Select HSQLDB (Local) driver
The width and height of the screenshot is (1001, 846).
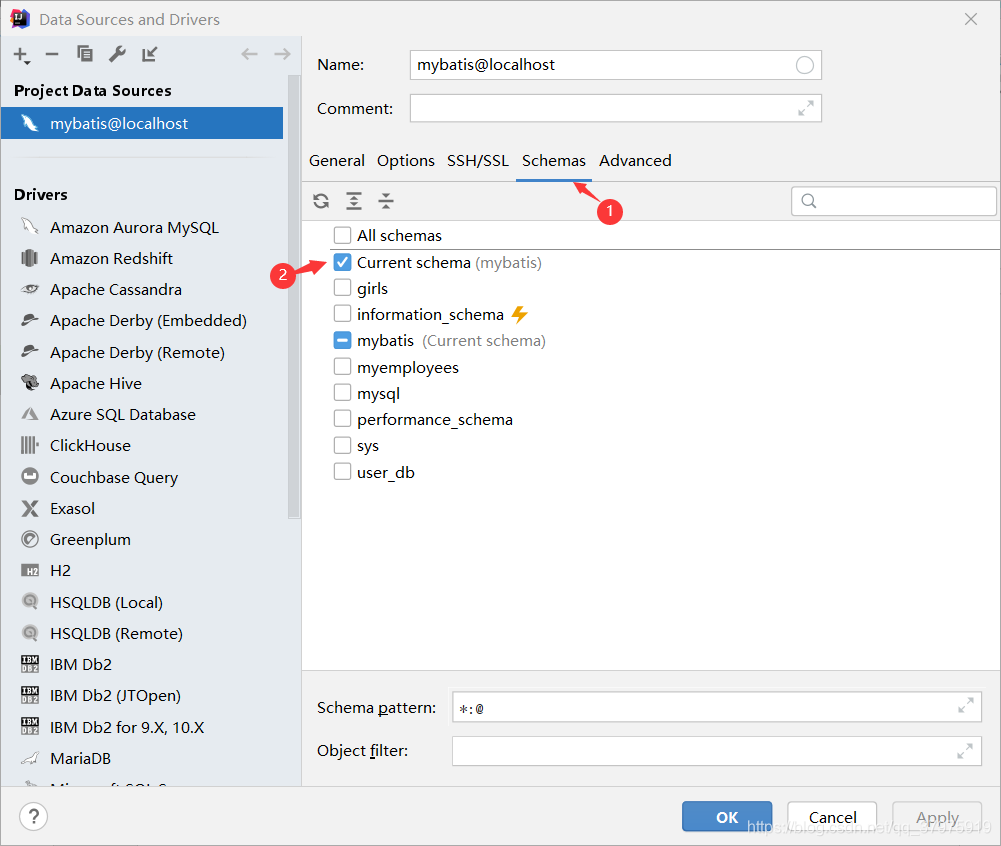107,602
